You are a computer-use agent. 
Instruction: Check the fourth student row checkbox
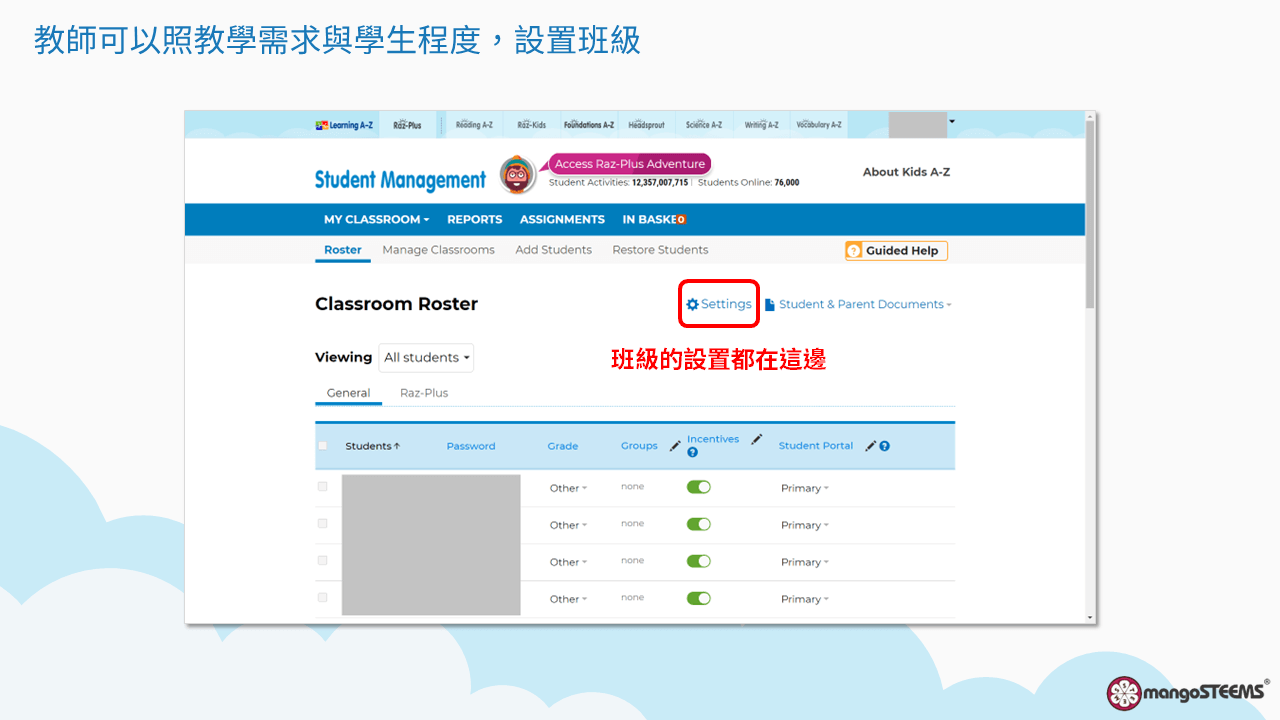tap(322, 598)
